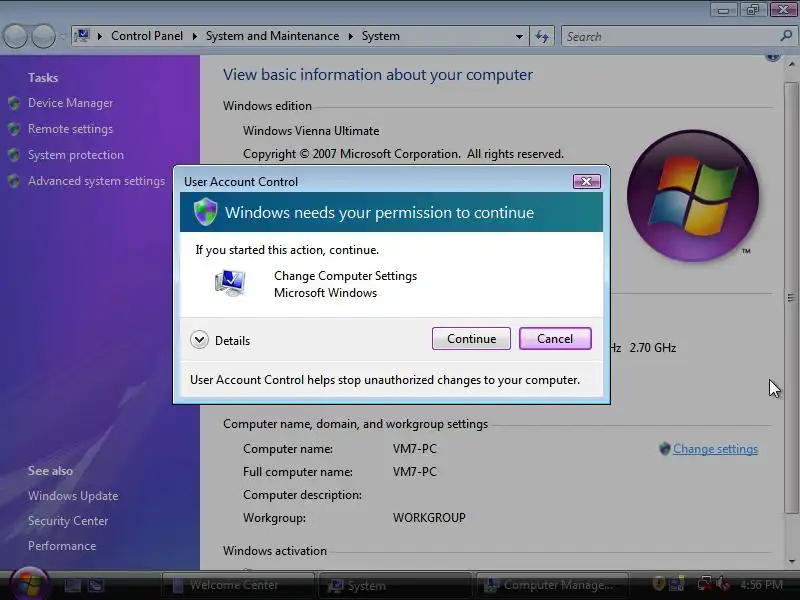Click shield icon beside Advanced system settings
Viewport: 800px width, 600px height.
[14, 181]
